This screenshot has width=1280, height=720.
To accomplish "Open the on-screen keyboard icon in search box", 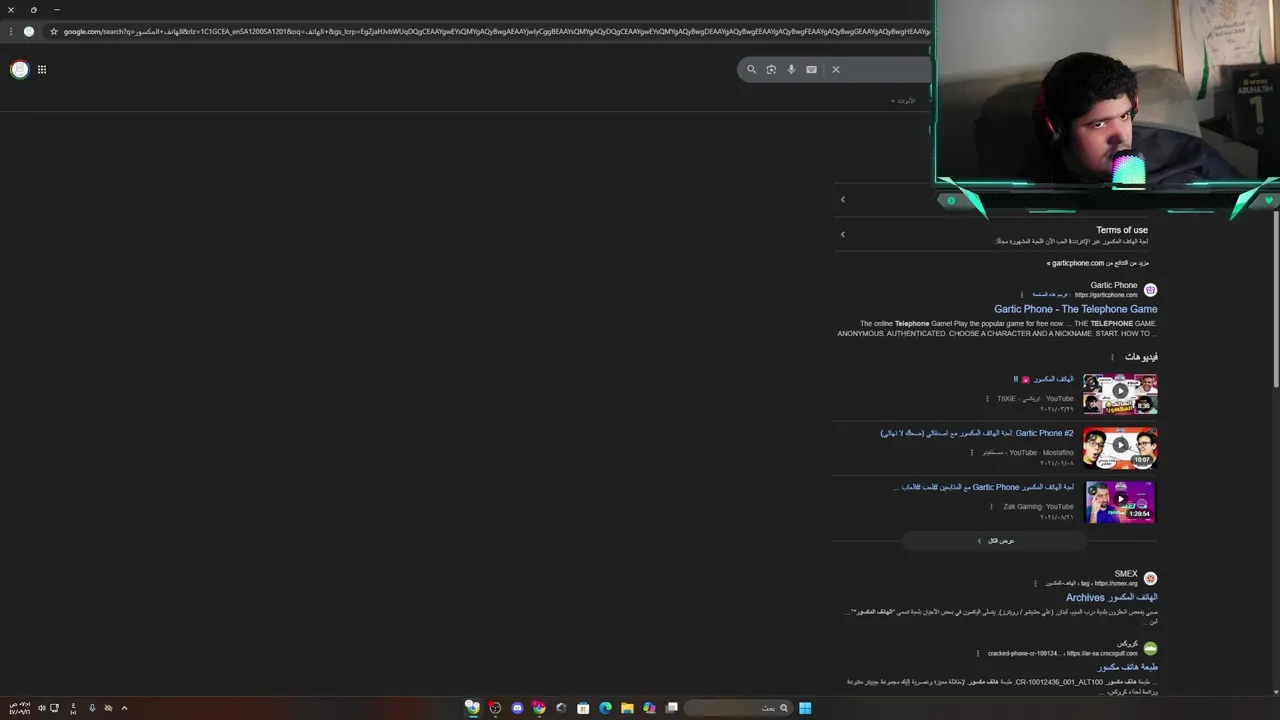I will 811,69.
